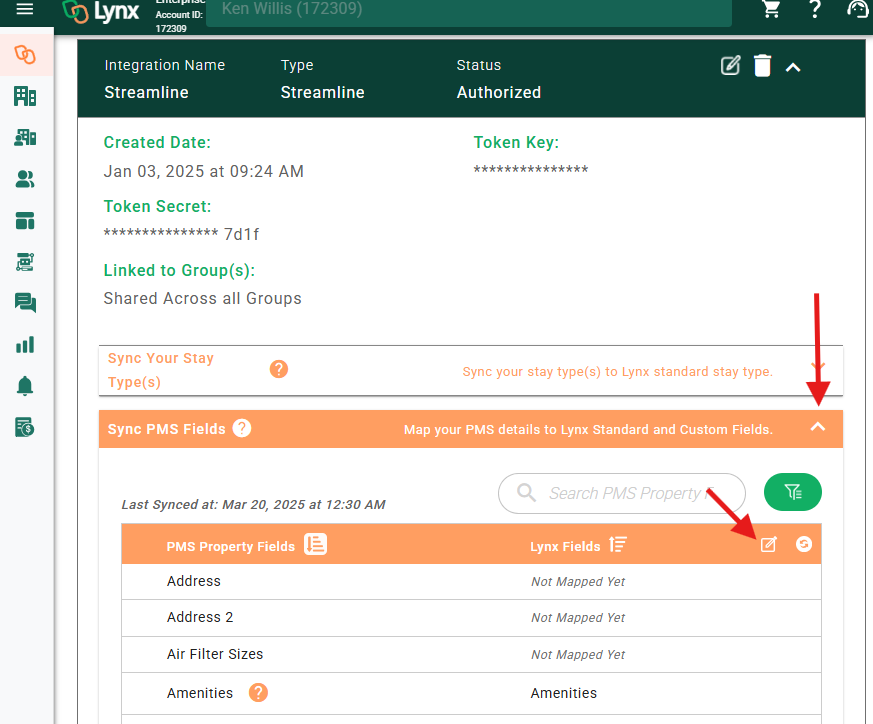This screenshot has height=724, width=873.
Task: Open the users people sidebar icon
Action: click(25, 179)
